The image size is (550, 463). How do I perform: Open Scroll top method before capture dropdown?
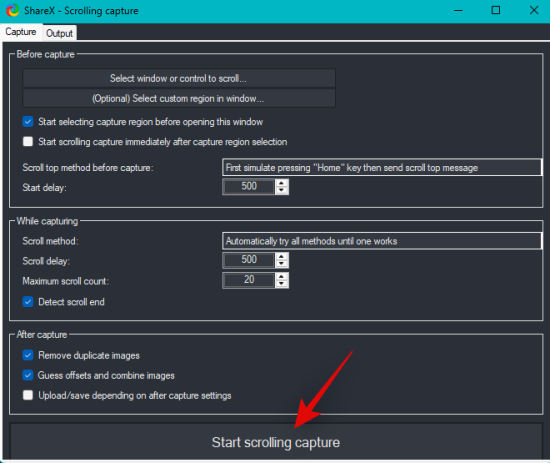click(382, 168)
